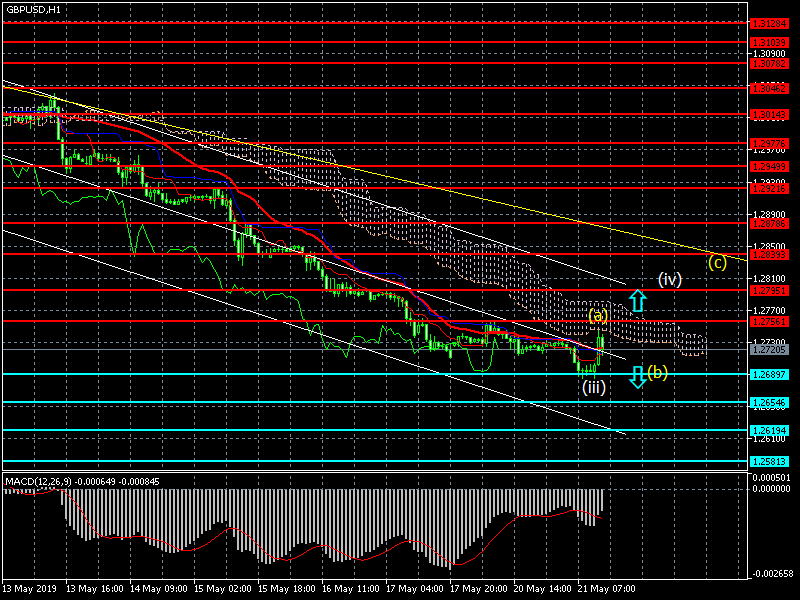The image size is (800, 600).
Task: Click the 17 May 20:00 time label
Action: pyautogui.click(x=479, y=589)
